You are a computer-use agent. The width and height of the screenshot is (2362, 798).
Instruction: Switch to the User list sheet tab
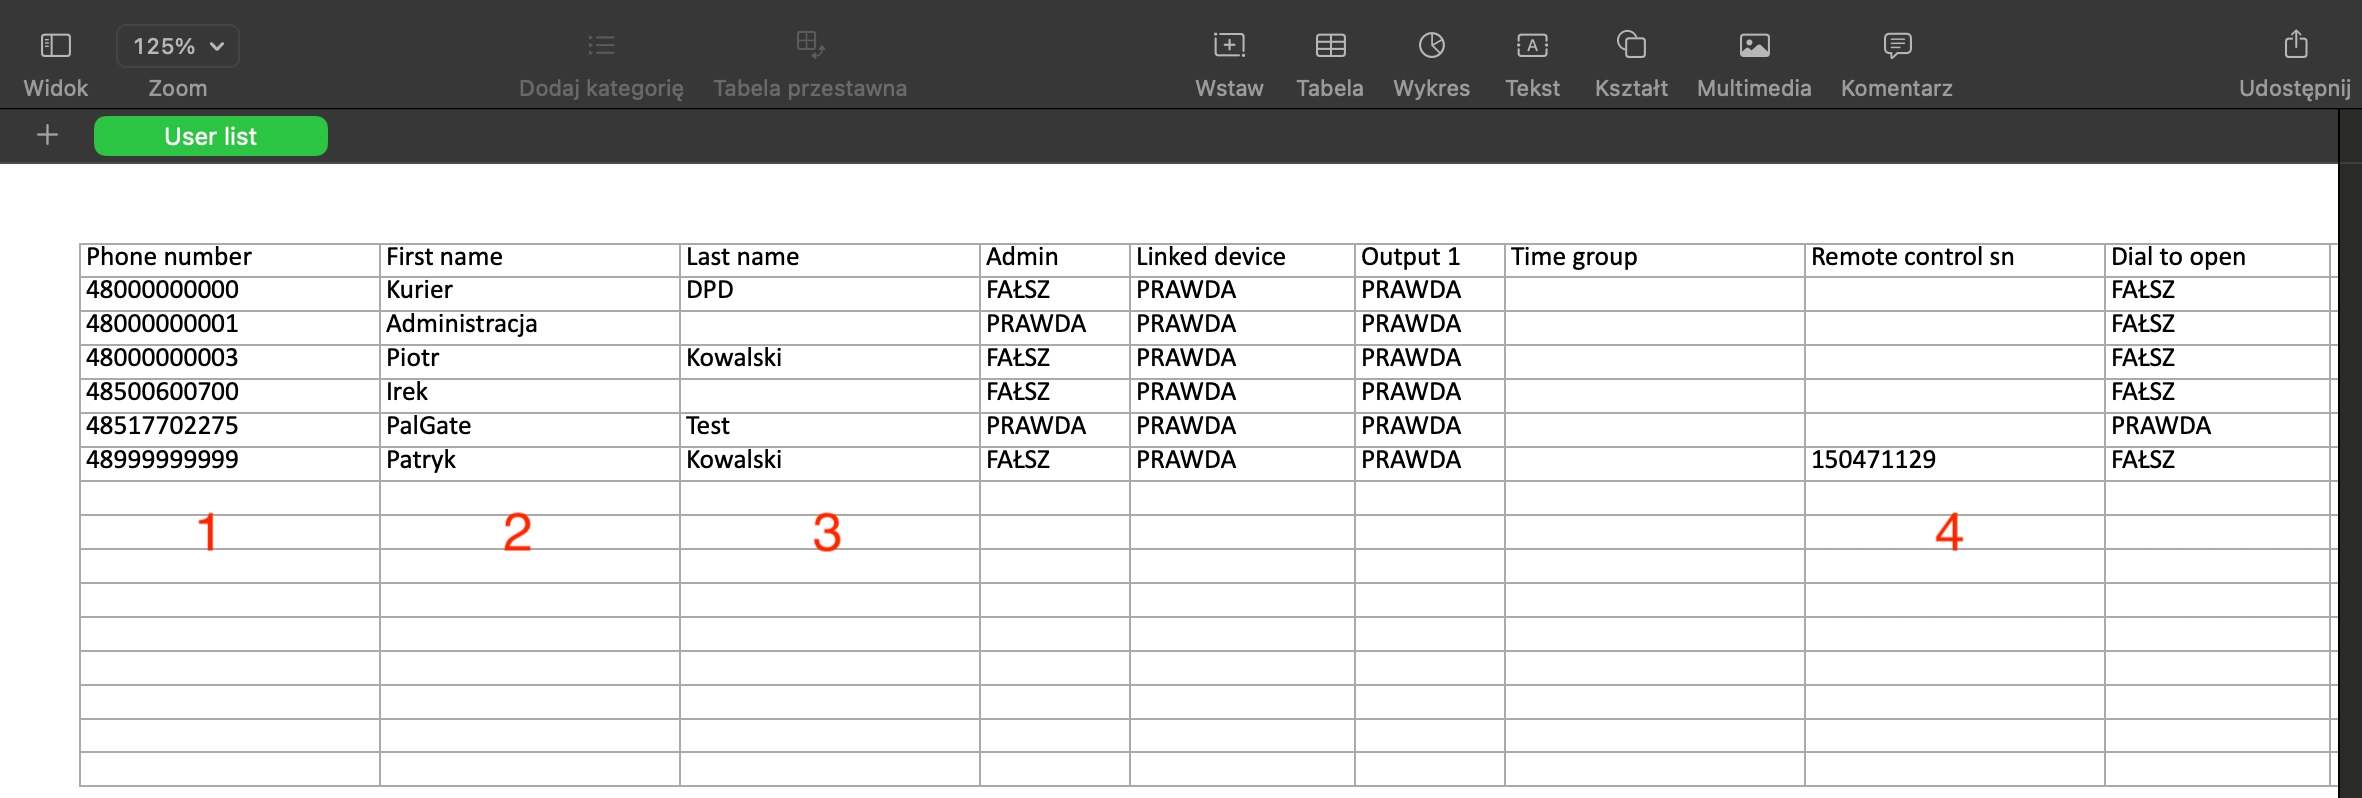click(210, 136)
